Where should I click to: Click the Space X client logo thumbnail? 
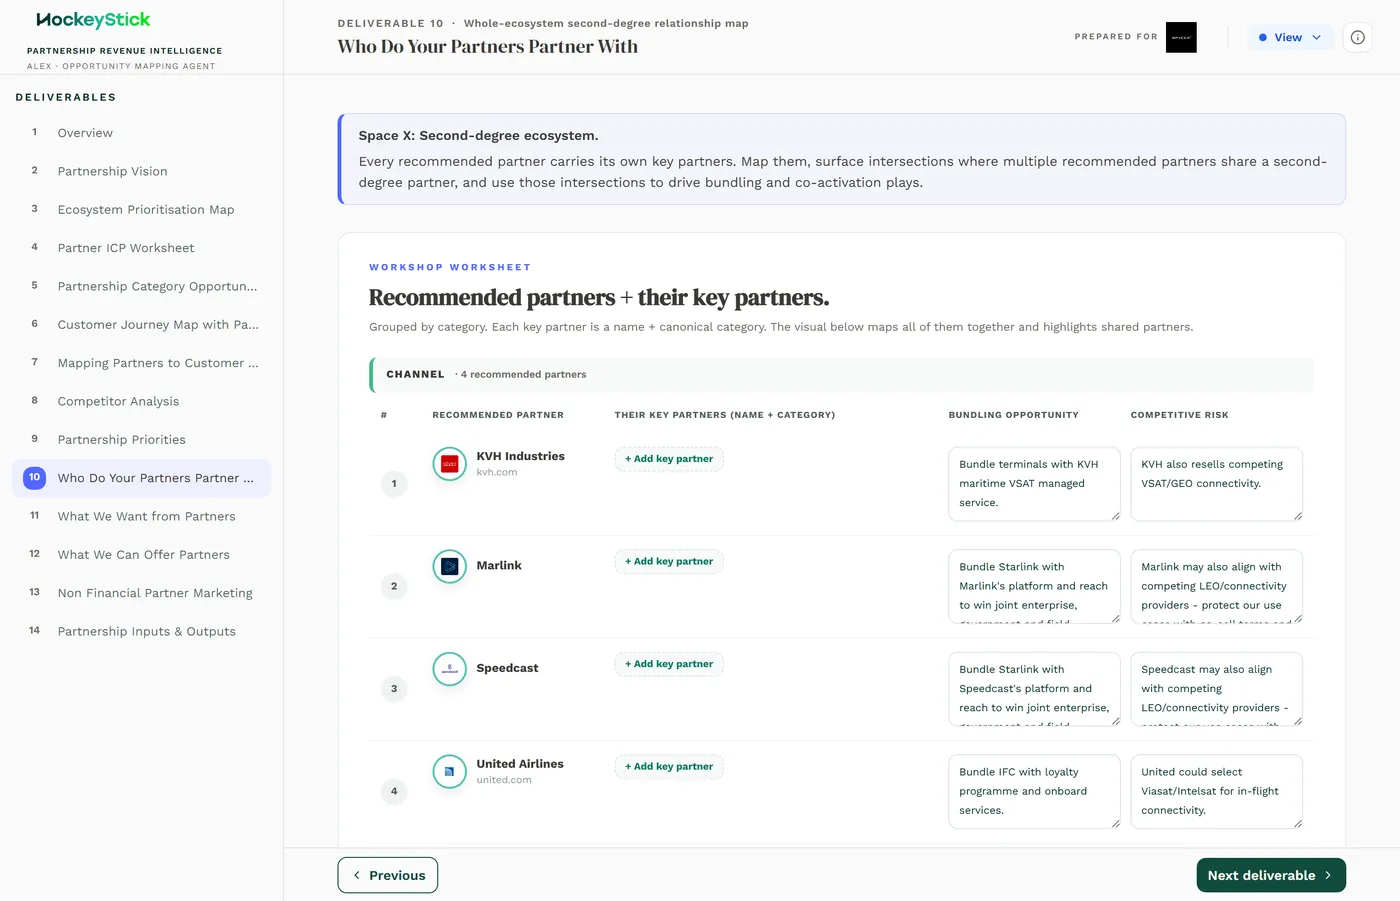click(x=1181, y=37)
